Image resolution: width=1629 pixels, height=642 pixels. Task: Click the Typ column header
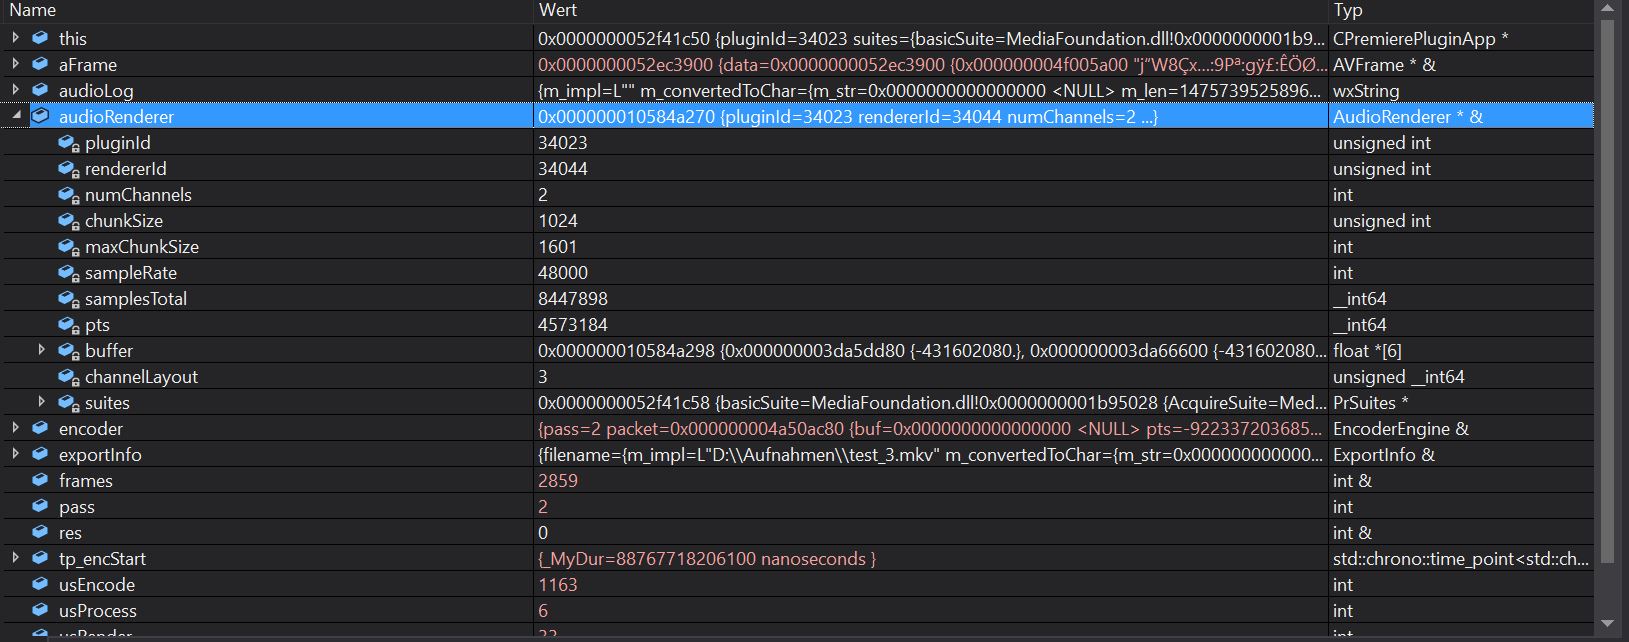(1347, 10)
